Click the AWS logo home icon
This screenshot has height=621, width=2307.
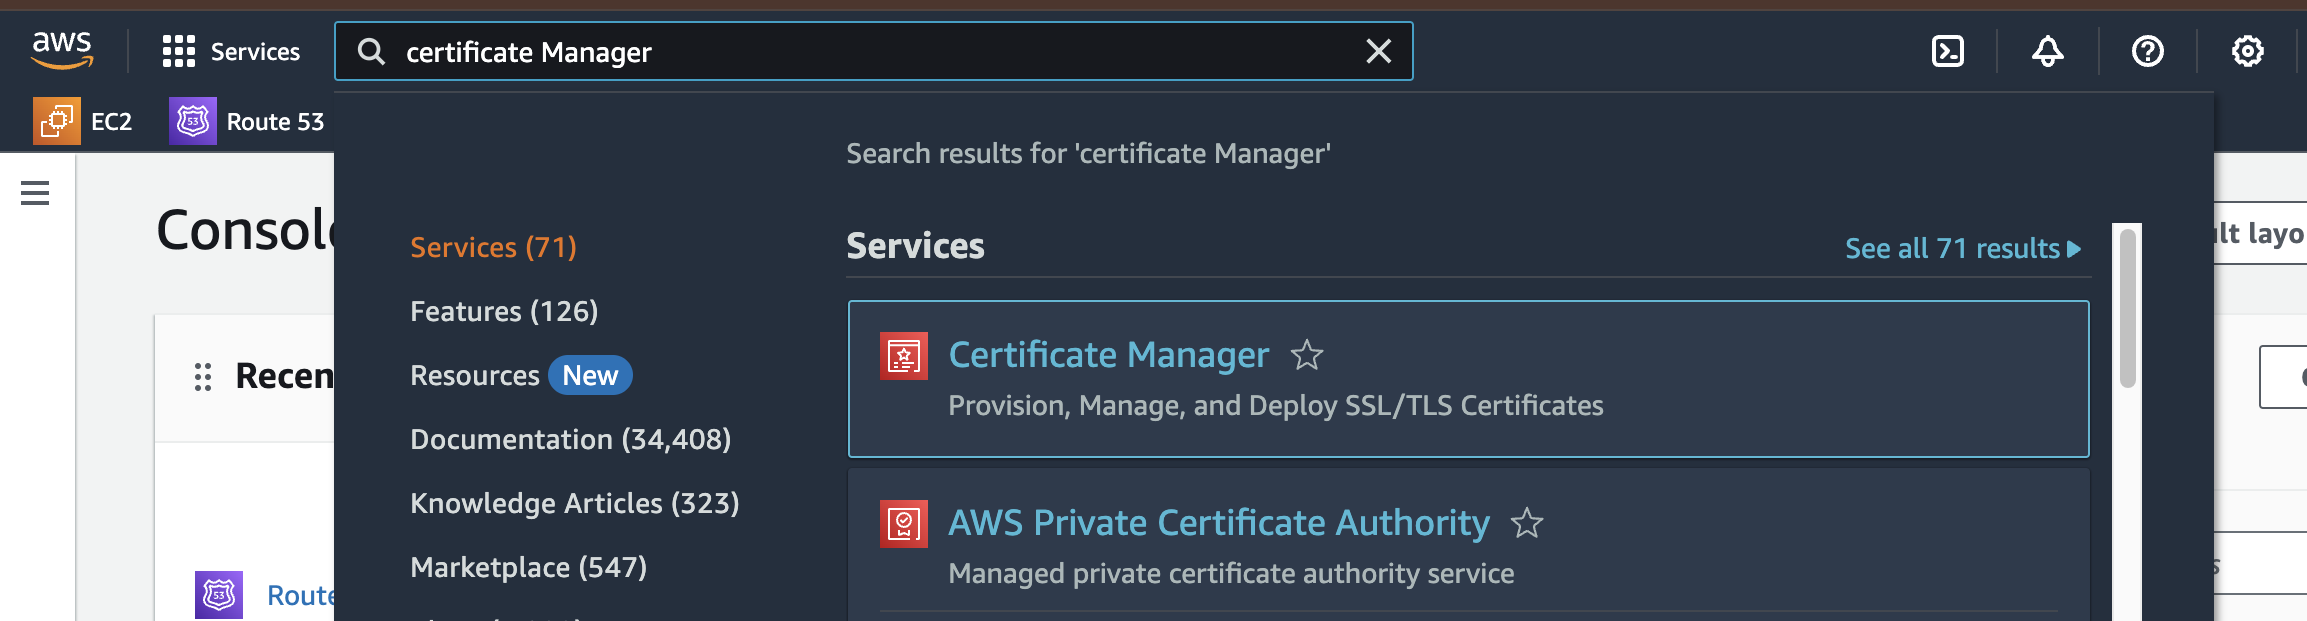62,50
